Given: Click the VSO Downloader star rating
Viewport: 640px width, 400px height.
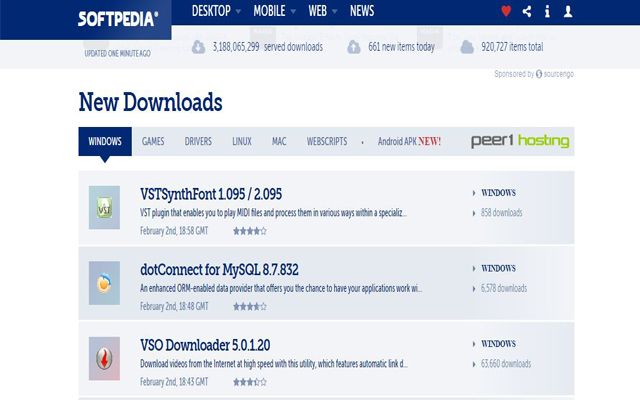Looking at the screenshot, I should tap(250, 382).
